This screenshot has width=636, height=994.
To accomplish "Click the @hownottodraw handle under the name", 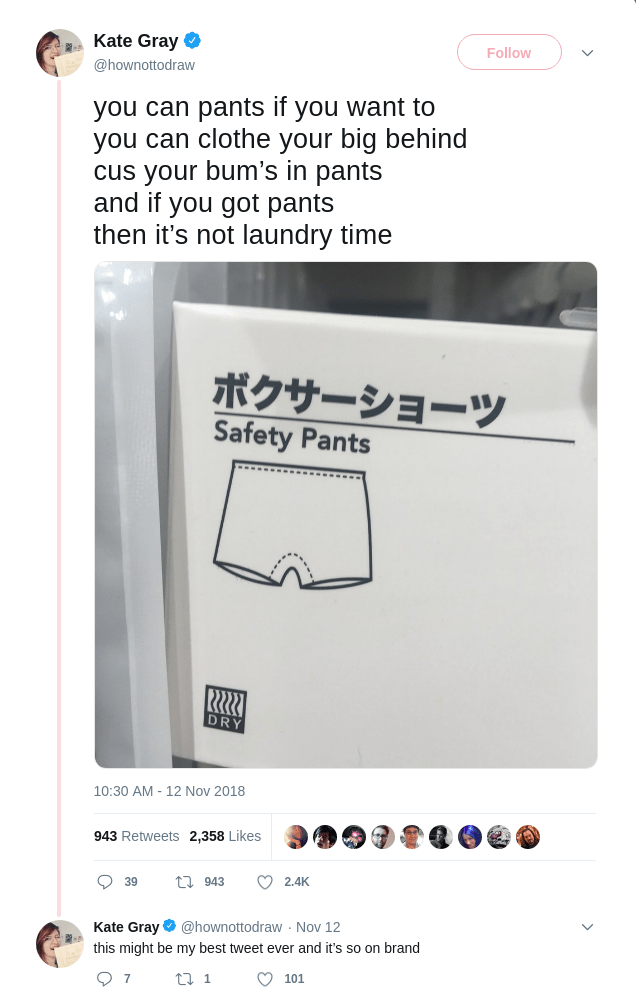I will click(x=144, y=65).
